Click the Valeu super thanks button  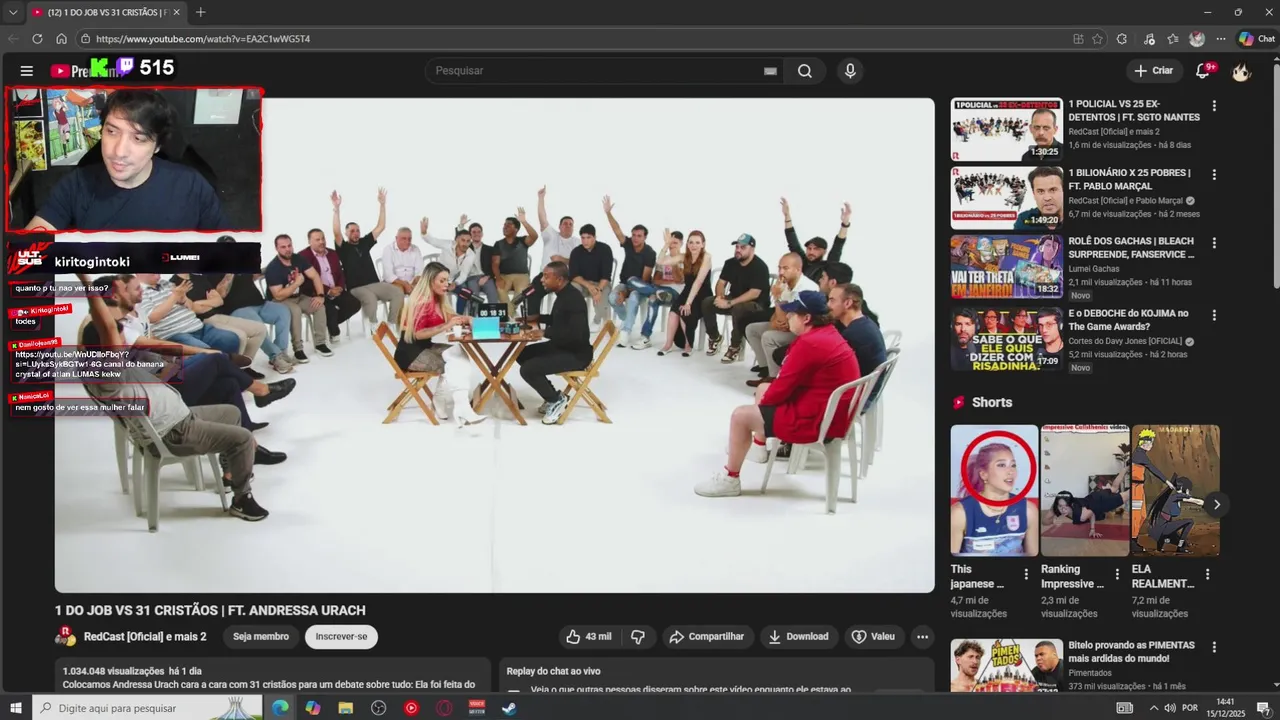pos(873,637)
